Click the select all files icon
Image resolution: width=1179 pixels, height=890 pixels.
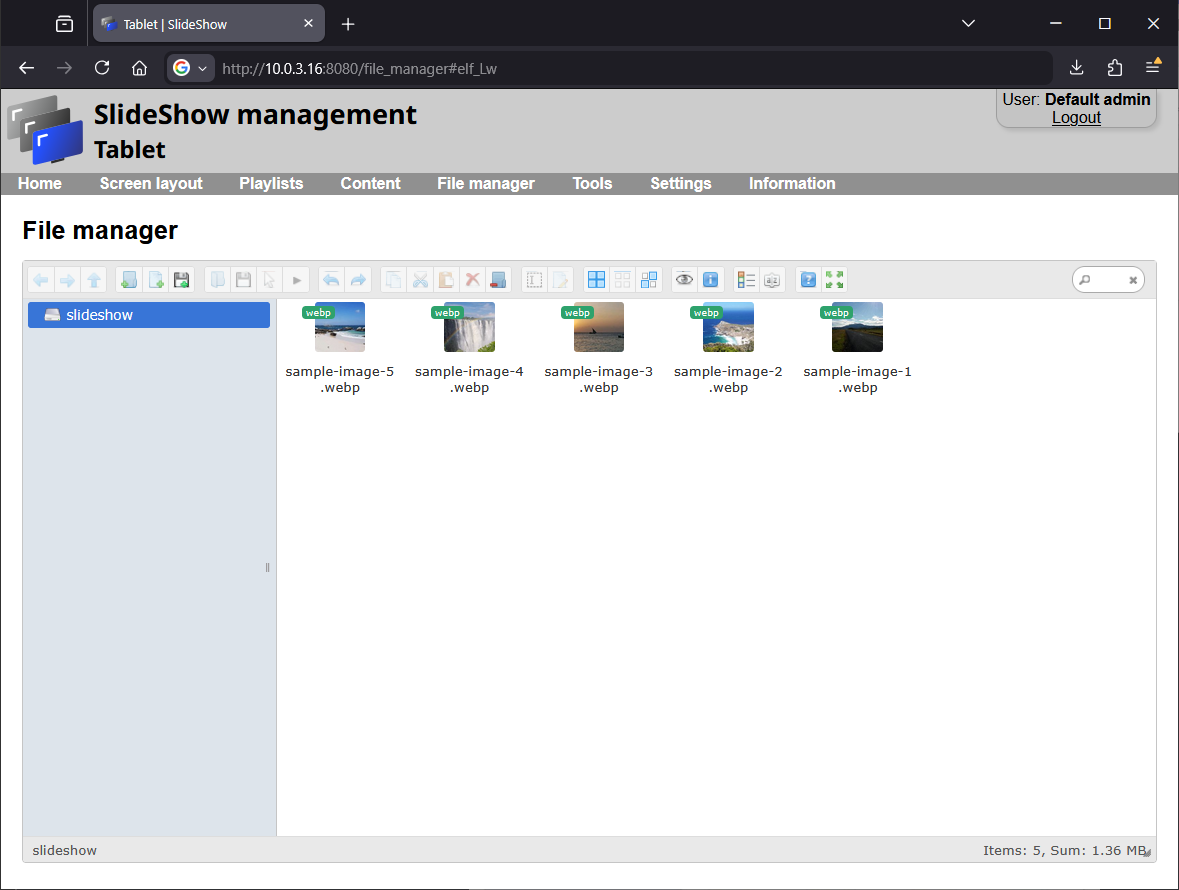pos(596,280)
